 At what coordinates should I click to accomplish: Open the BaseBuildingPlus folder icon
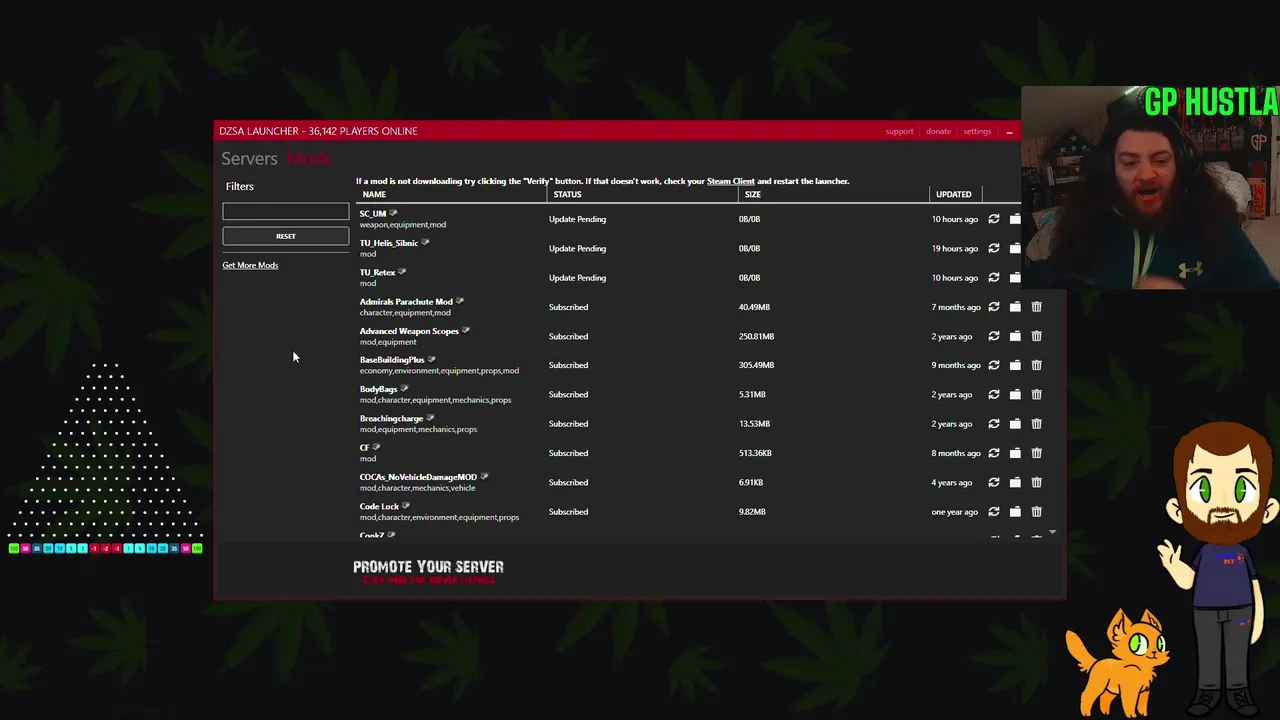pyautogui.click(x=1015, y=365)
